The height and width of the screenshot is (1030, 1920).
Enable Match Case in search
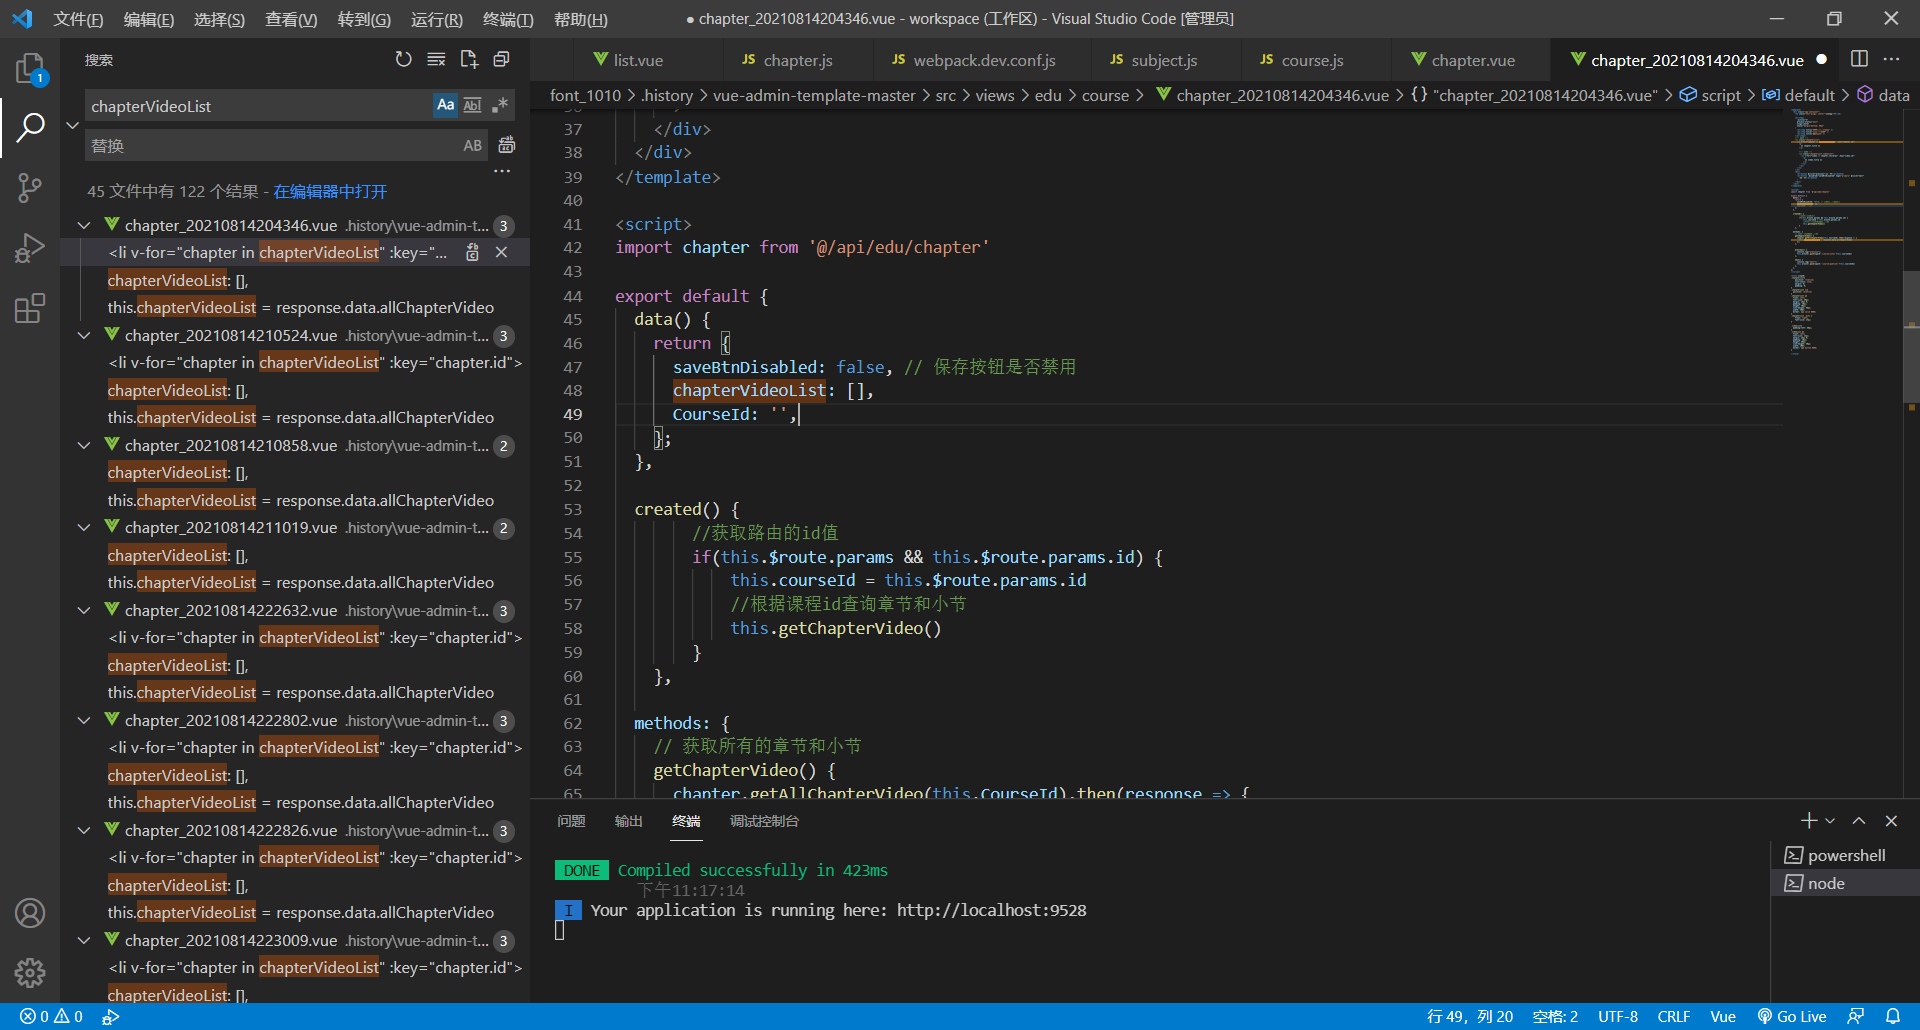click(445, 105)
